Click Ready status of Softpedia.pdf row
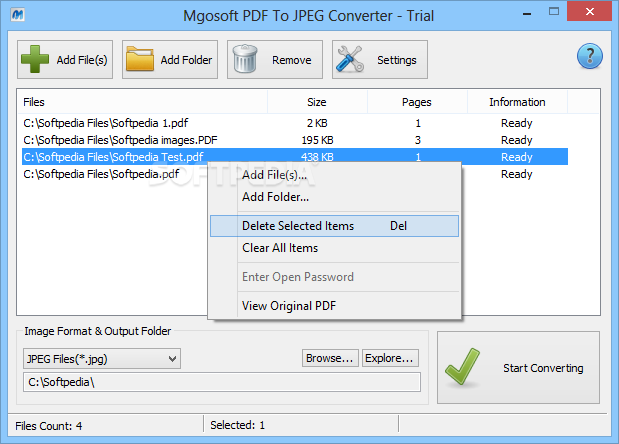The width and height of the screenshot is (619, 444). click(x=517, y=174)
